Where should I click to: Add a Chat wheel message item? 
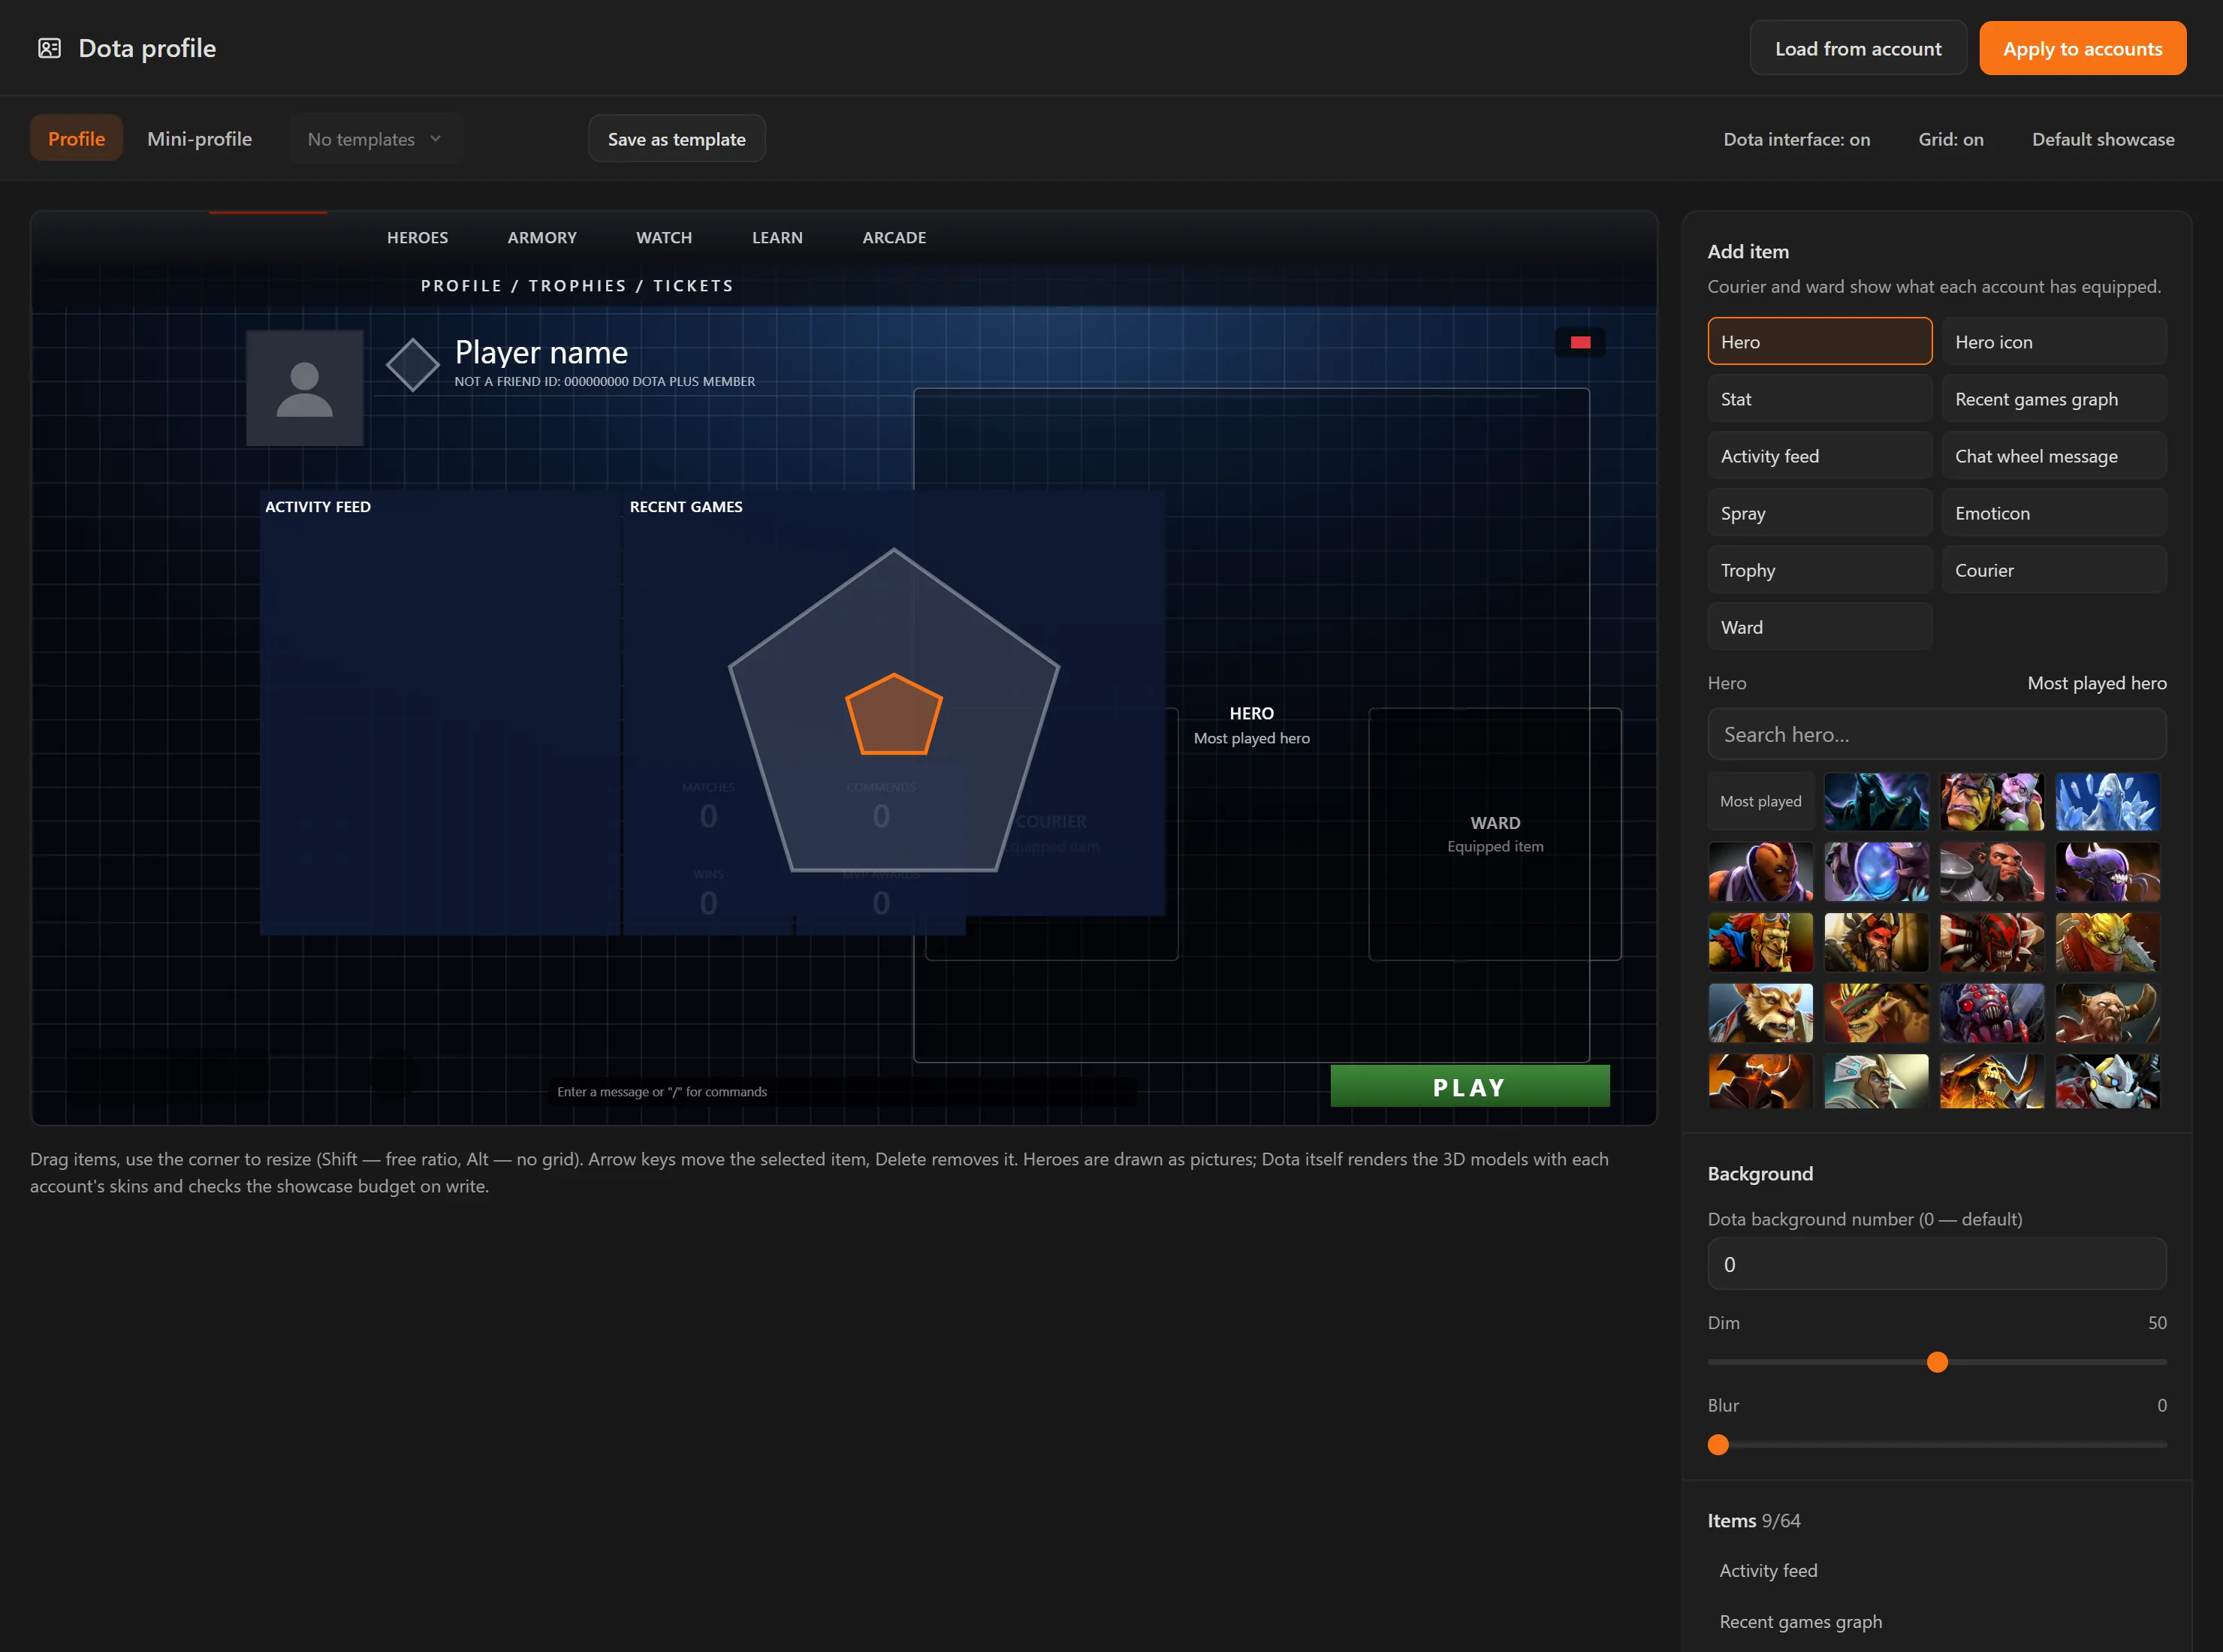point(2054,456)
